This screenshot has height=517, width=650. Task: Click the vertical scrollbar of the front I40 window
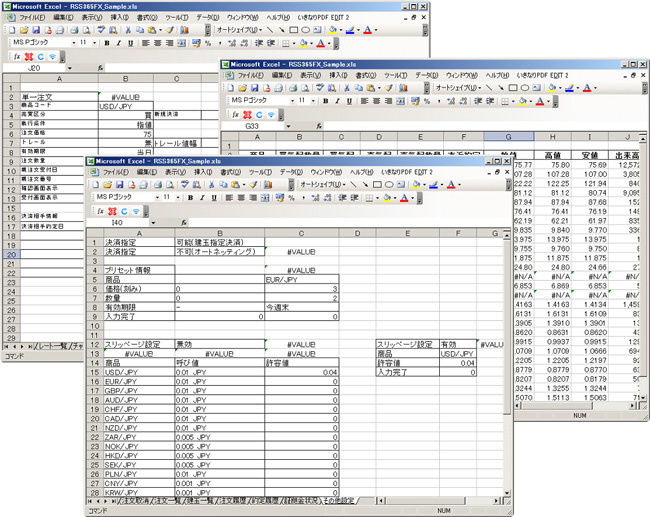pos(507,363)
